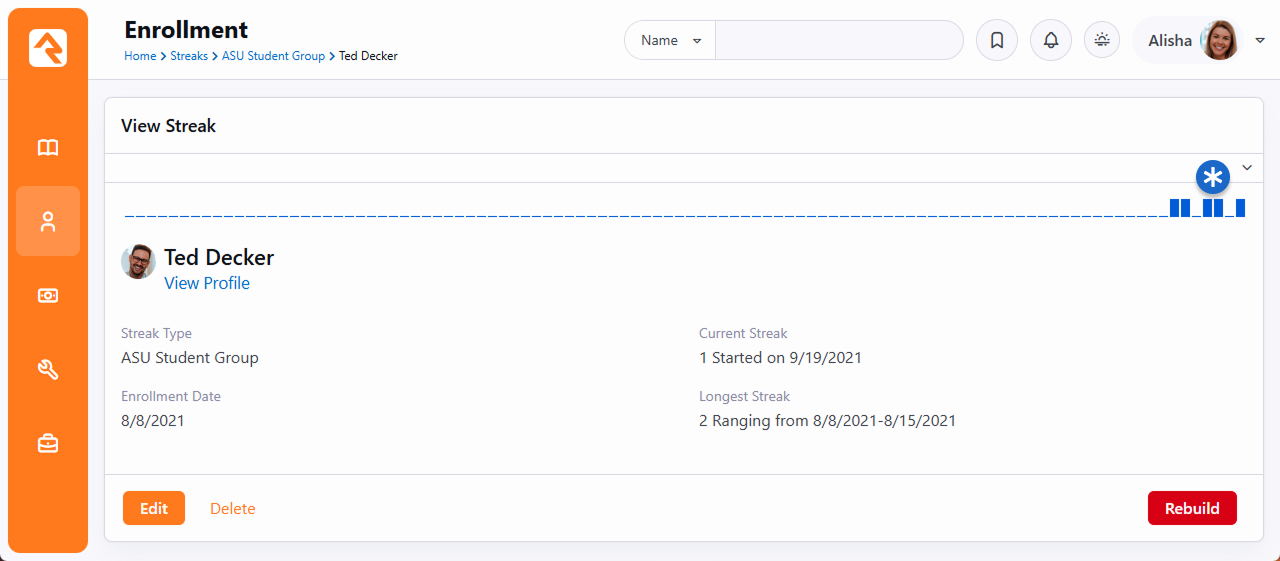Click the Rock RMS logo icon

point(48,48)
